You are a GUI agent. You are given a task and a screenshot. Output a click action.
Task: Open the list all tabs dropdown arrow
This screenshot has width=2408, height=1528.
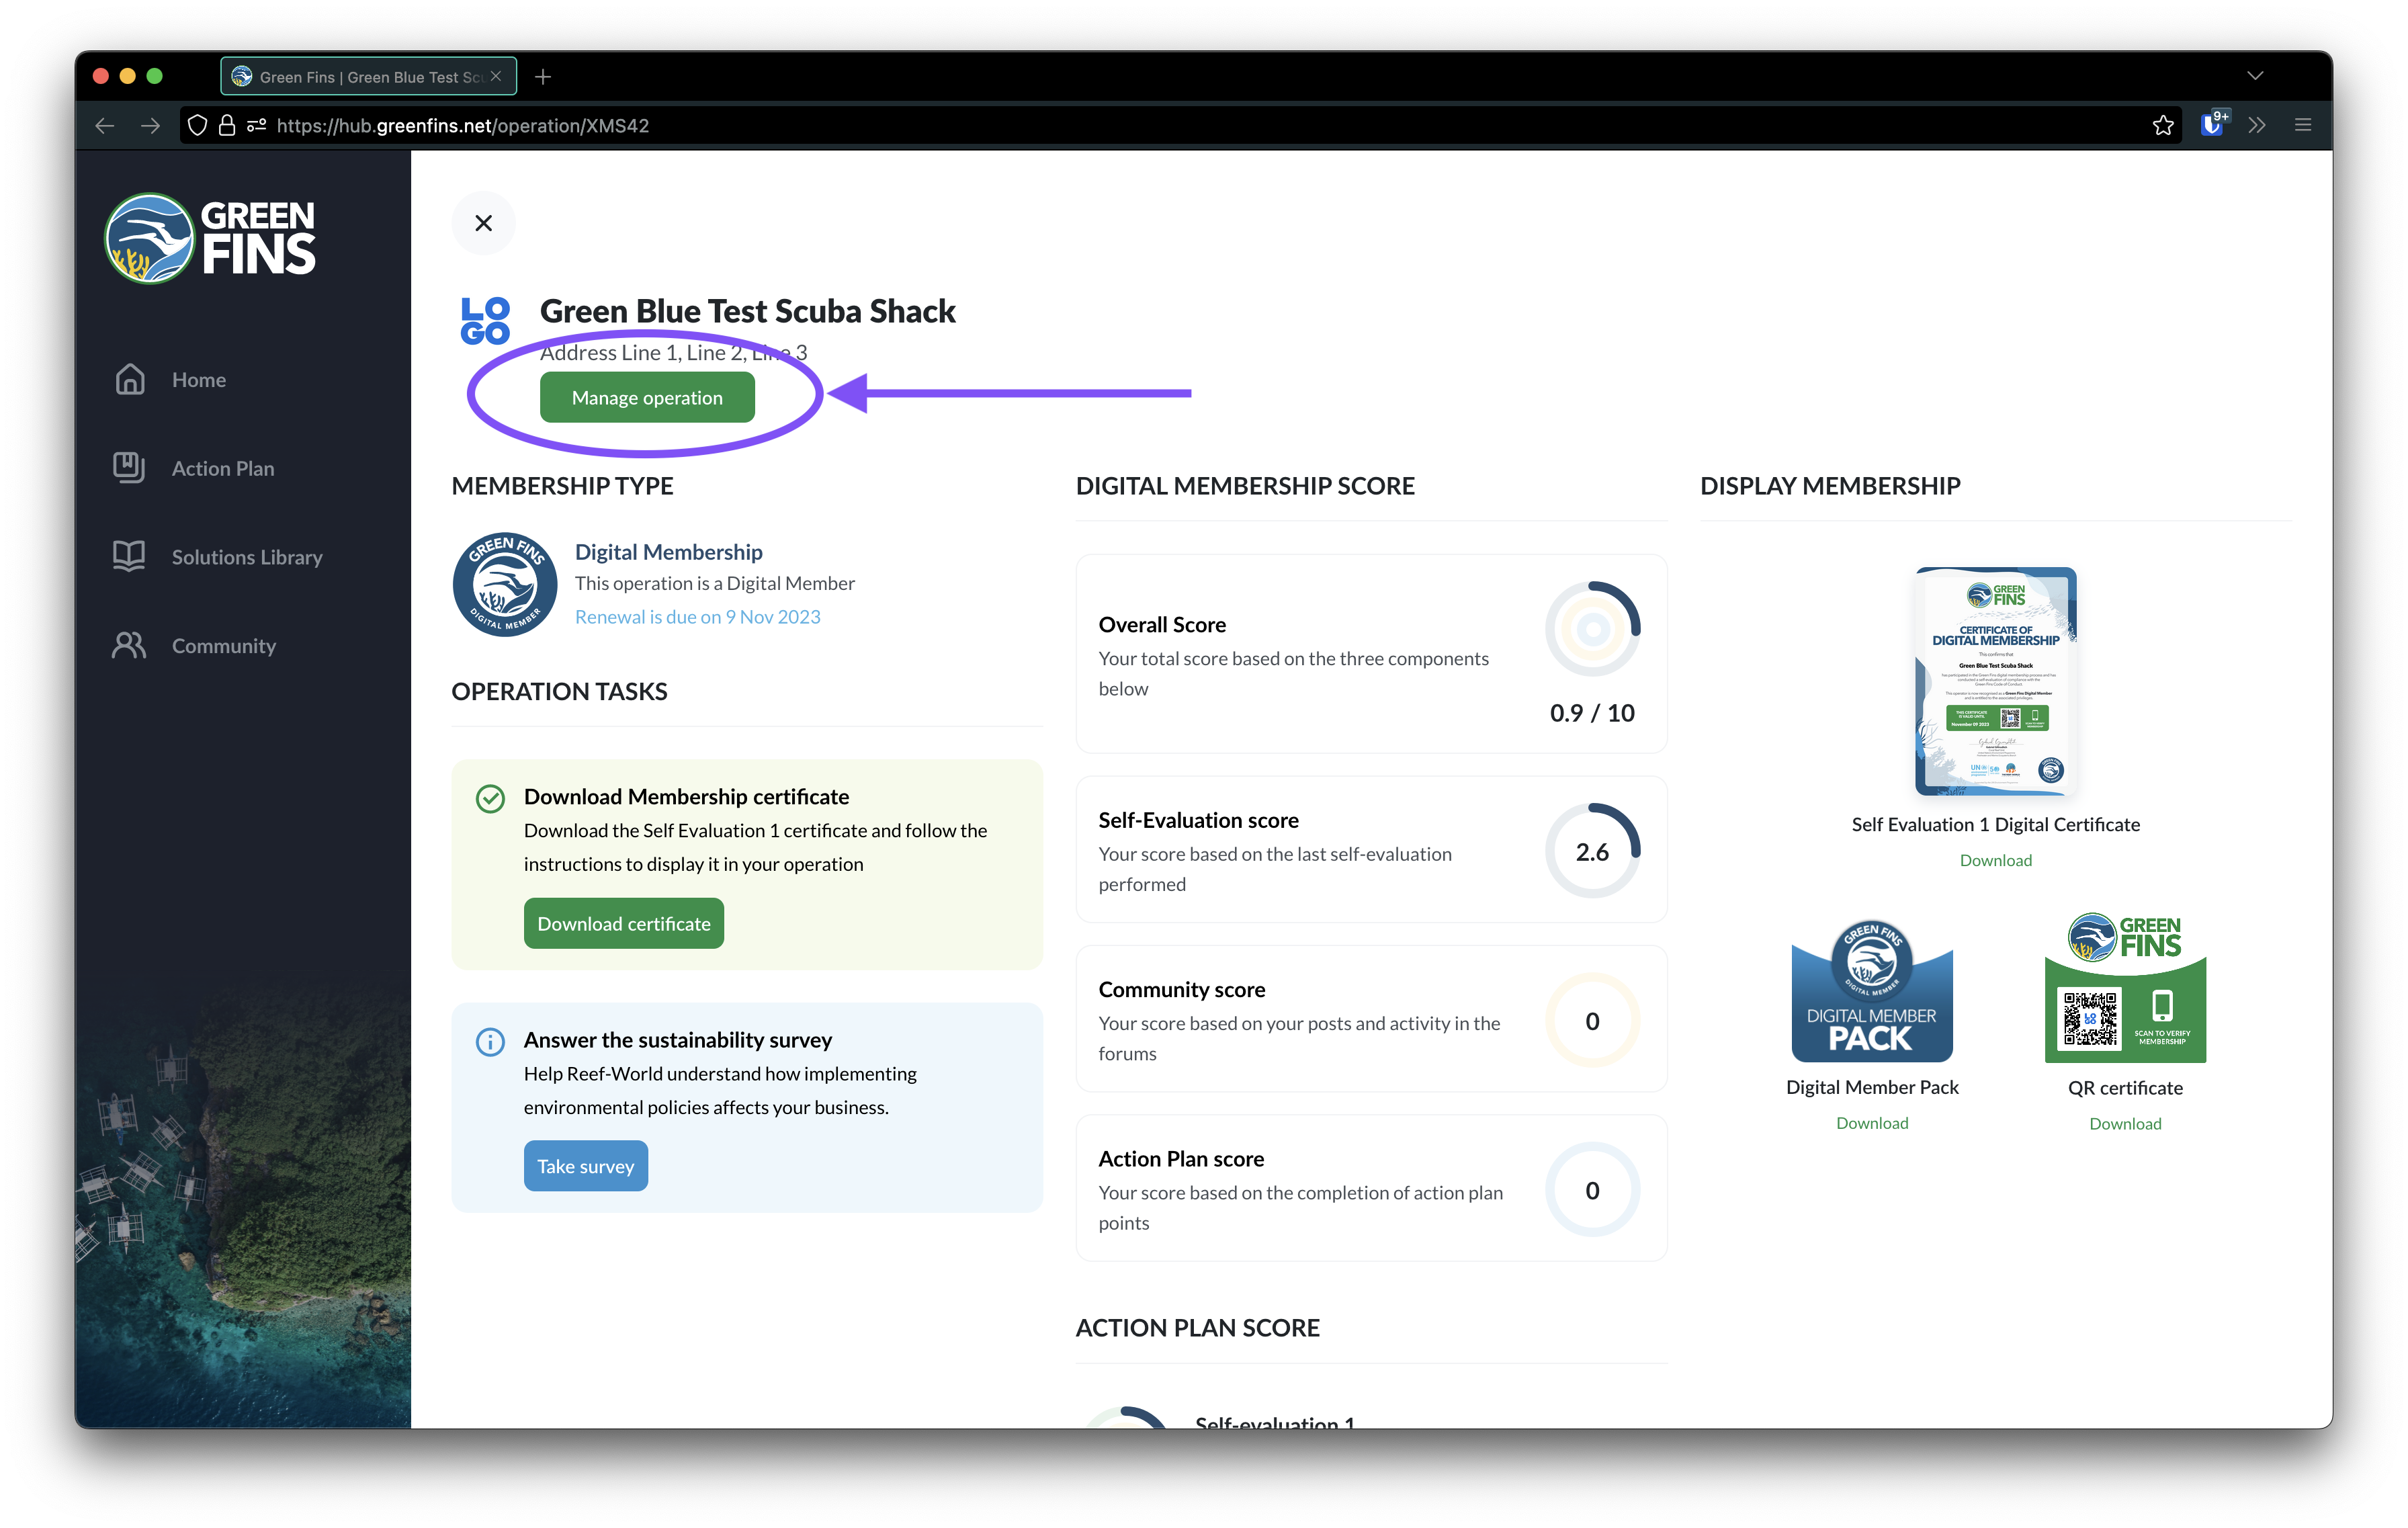click(x=2255, y=76)
